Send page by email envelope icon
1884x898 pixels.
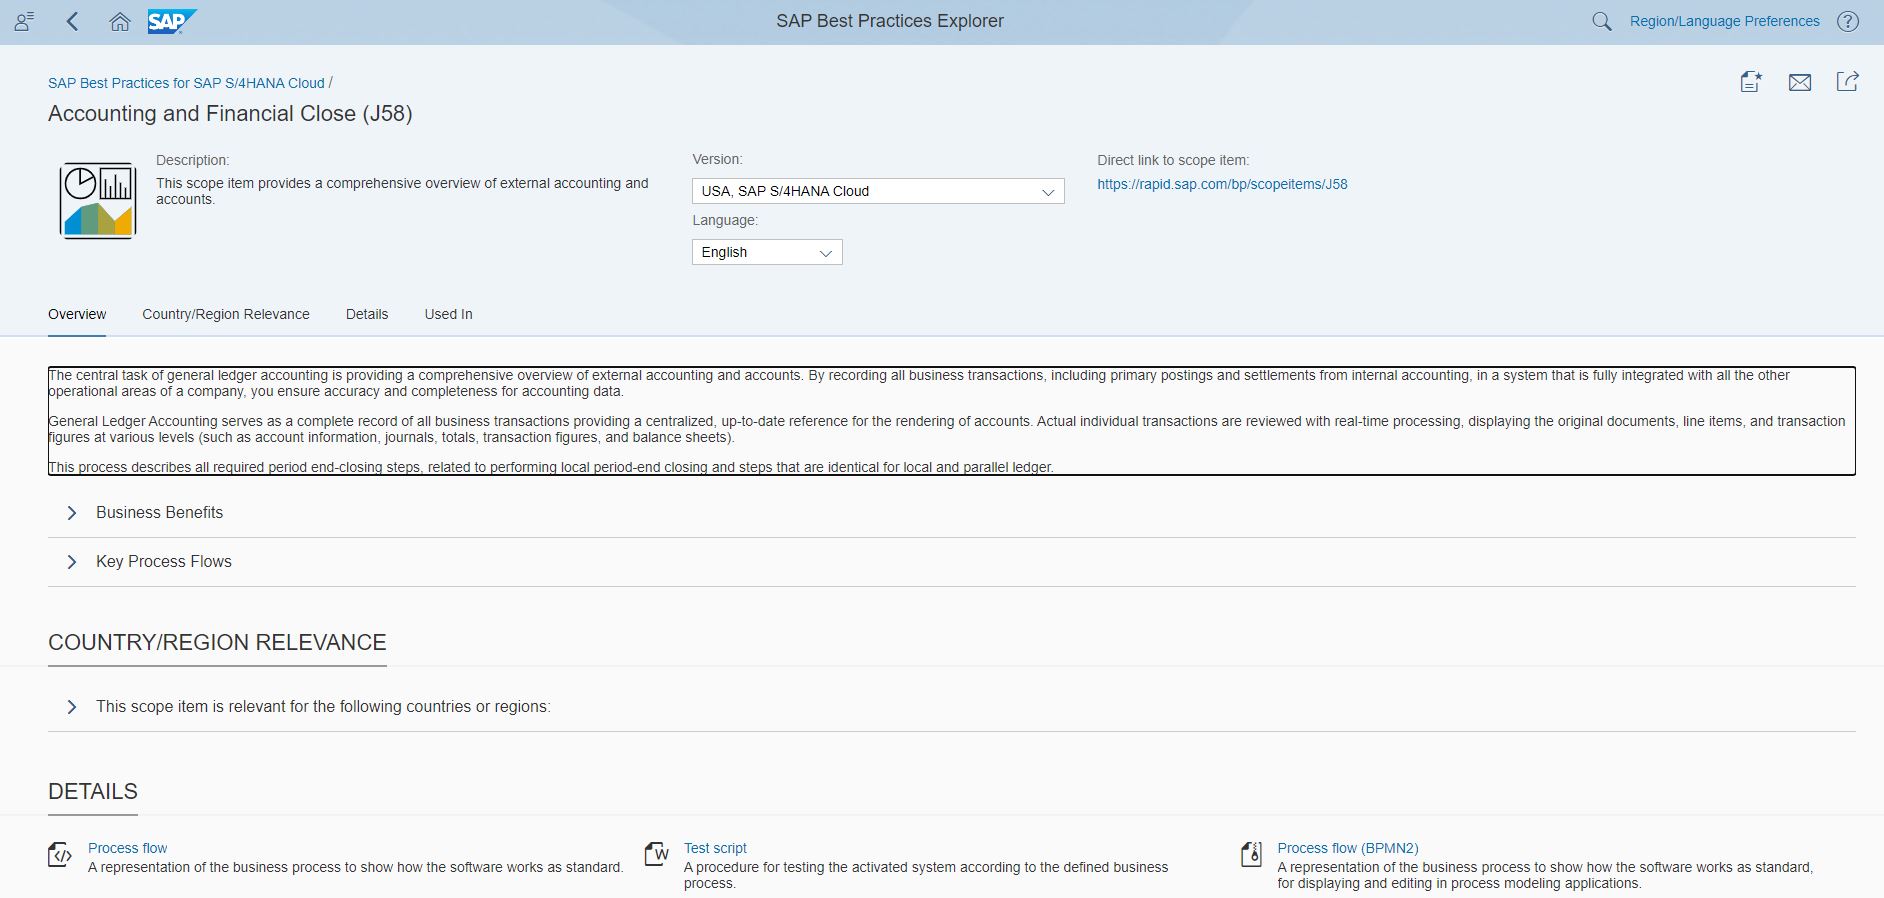1799,82
